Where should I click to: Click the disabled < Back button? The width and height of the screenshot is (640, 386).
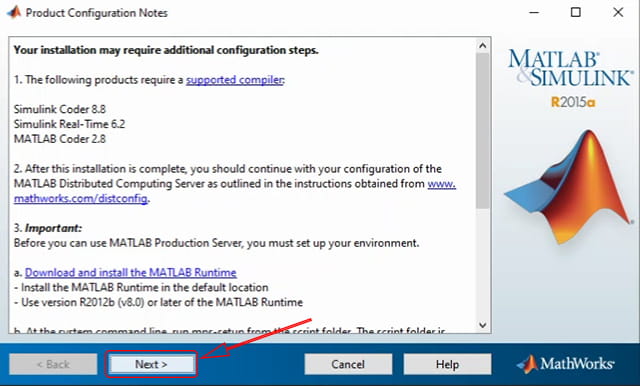(x=53, y=364)
